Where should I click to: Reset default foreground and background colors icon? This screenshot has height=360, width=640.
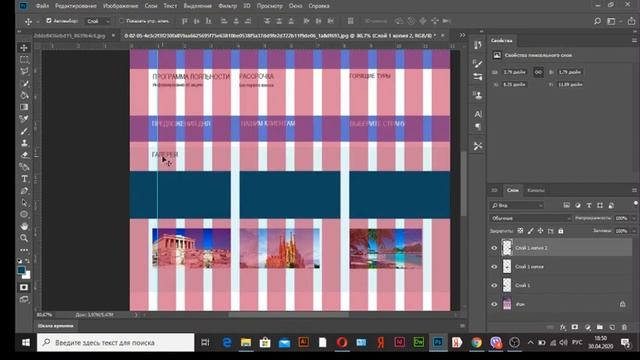pos(19,261)
